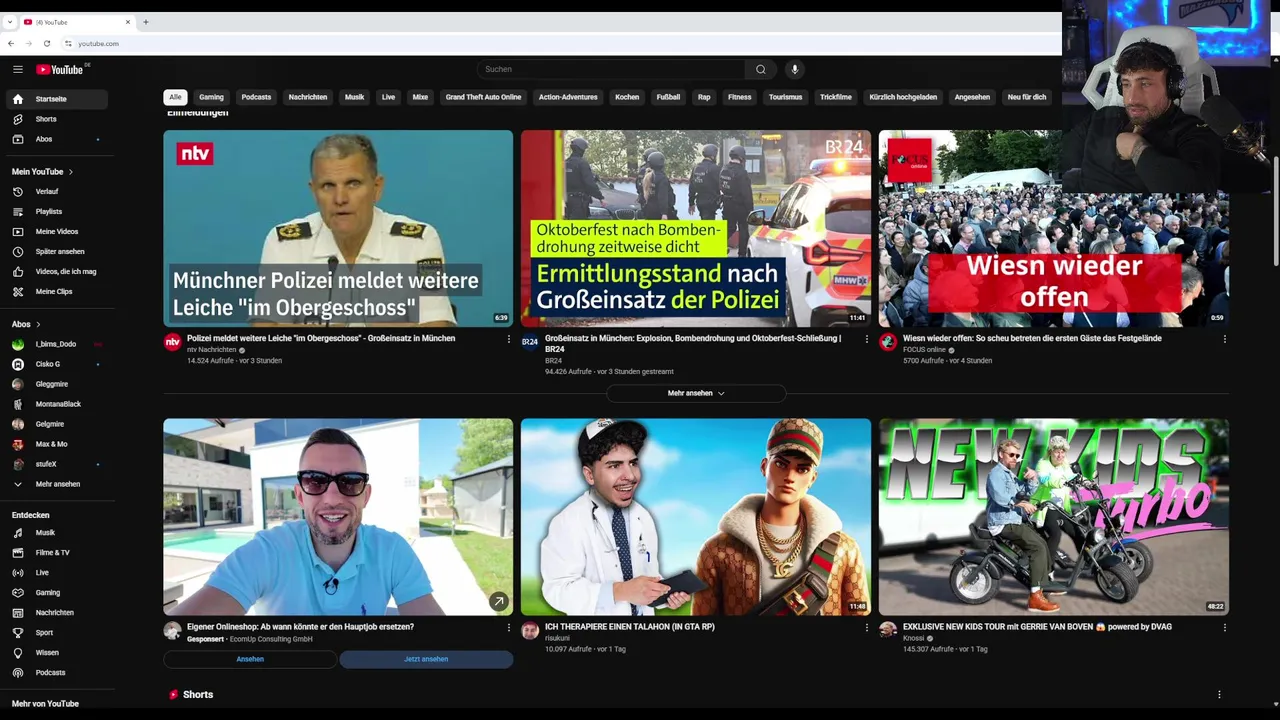Image resolution: width=1280 pixels, height=720 pixels.
Task: Select the Podcasts filter chip
Action: 256,97
